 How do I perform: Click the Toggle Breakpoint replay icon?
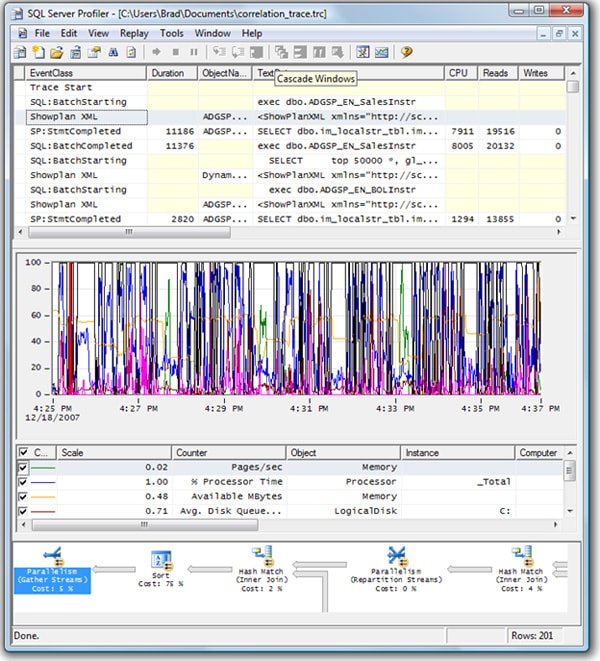coord(256,52)
